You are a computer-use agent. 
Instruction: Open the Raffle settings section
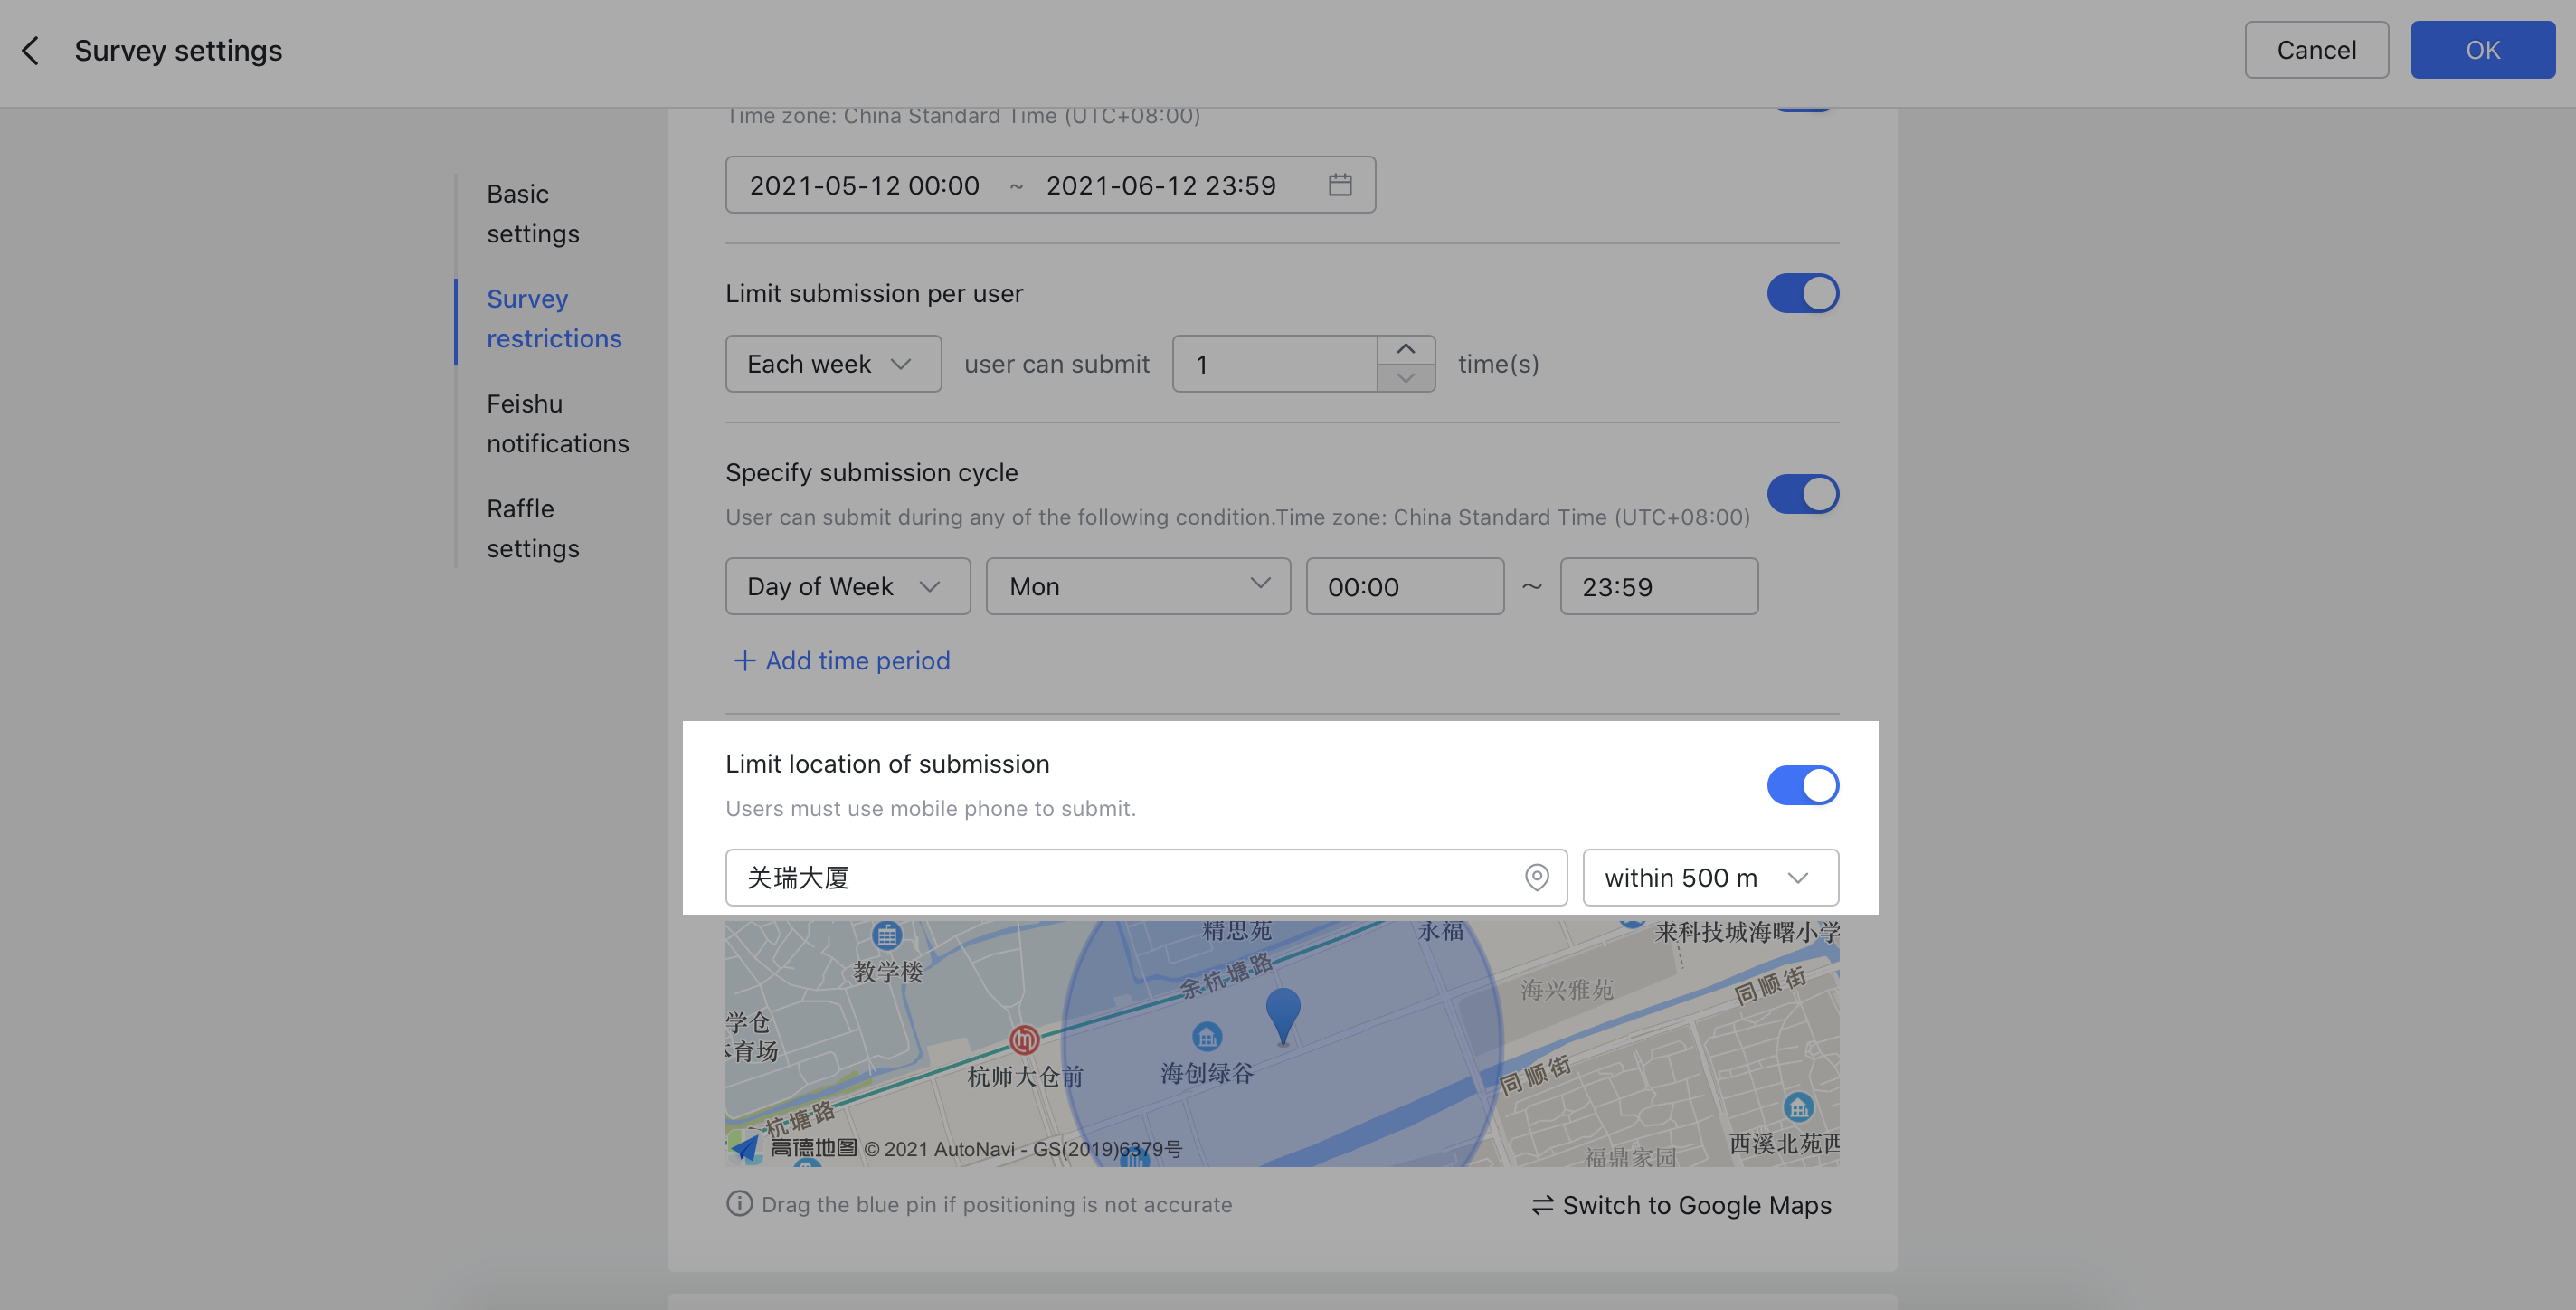[x=533, y=527]
